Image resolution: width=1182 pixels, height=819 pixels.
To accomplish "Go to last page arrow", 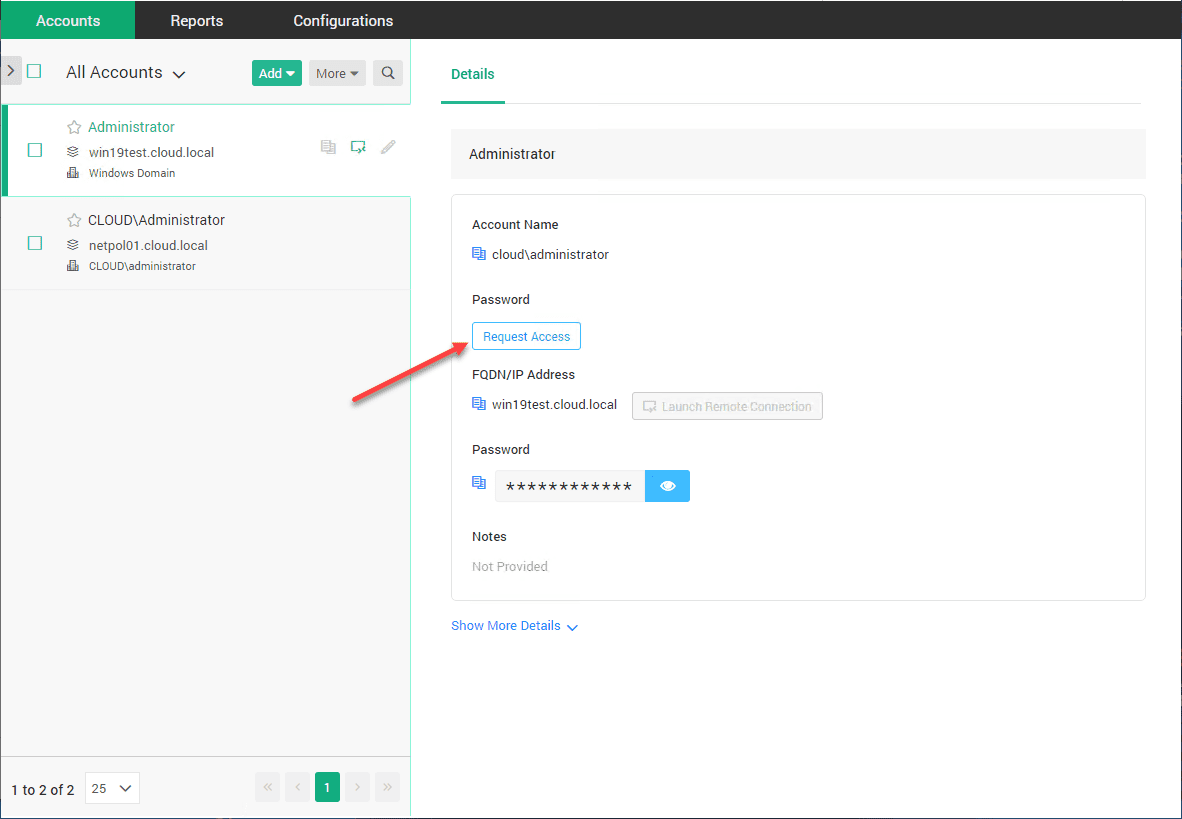I will [x=387, y=787].
